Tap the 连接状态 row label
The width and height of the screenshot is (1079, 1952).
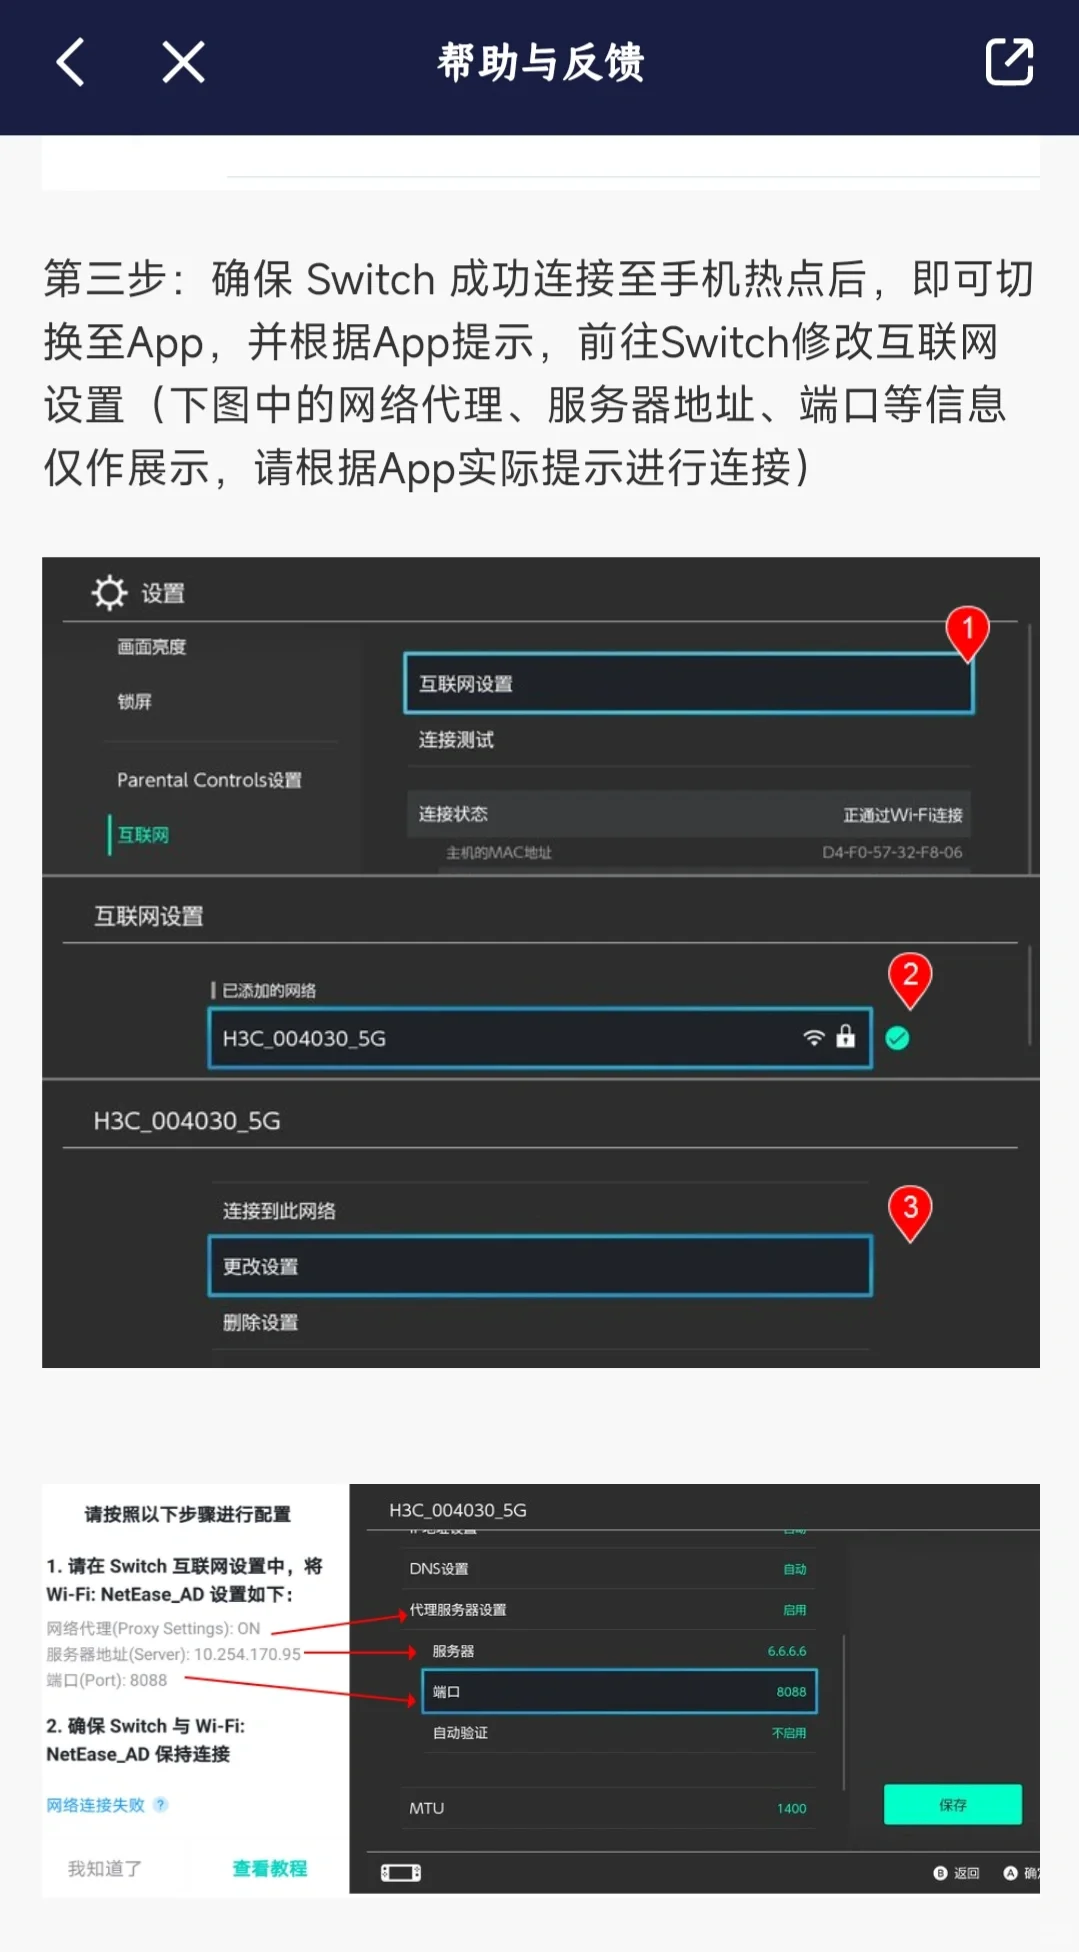(x=453, y=814)
